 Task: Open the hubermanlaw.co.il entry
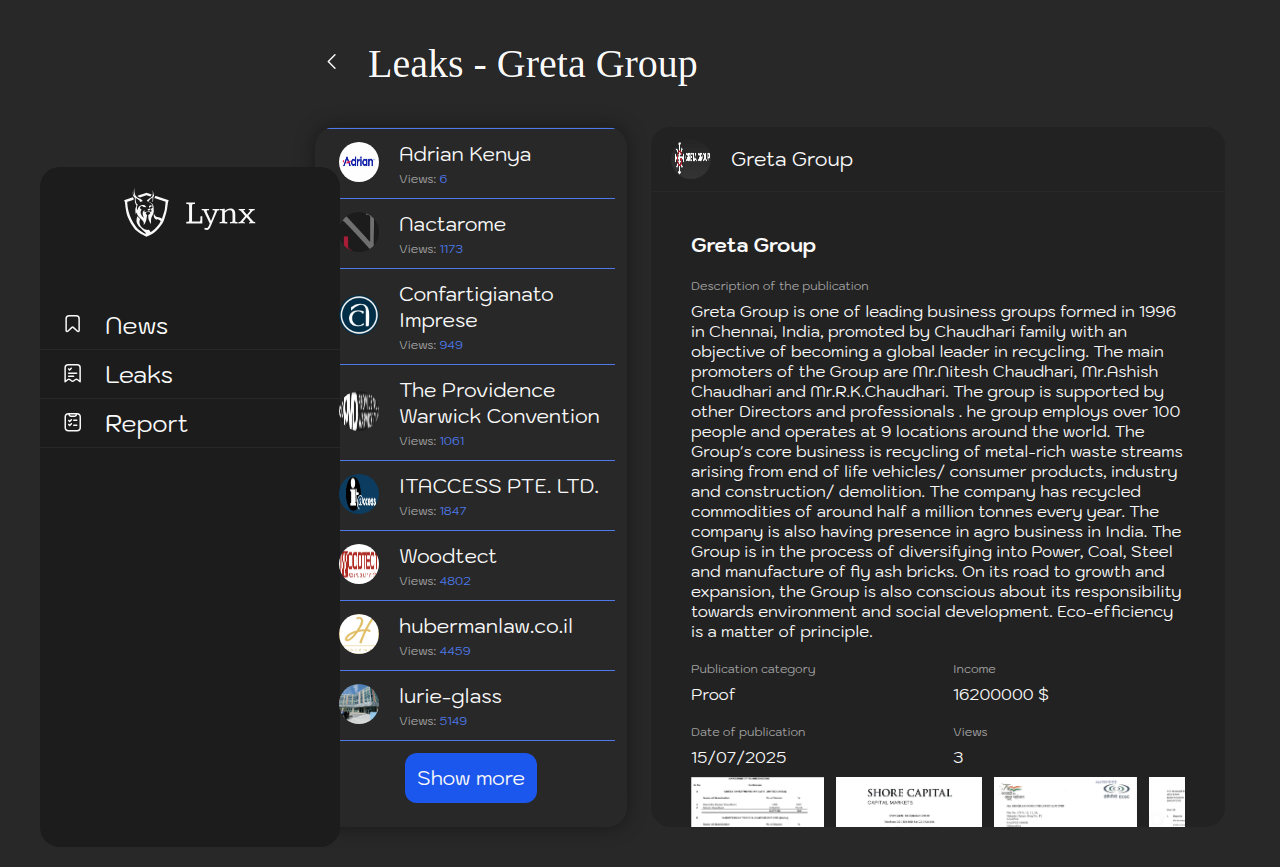click(471, 636)
